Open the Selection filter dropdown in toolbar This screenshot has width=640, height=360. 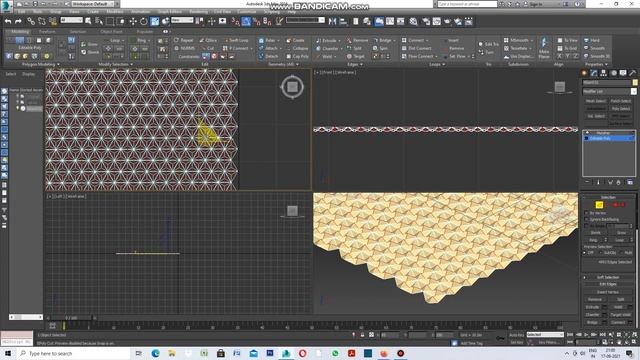71,20
